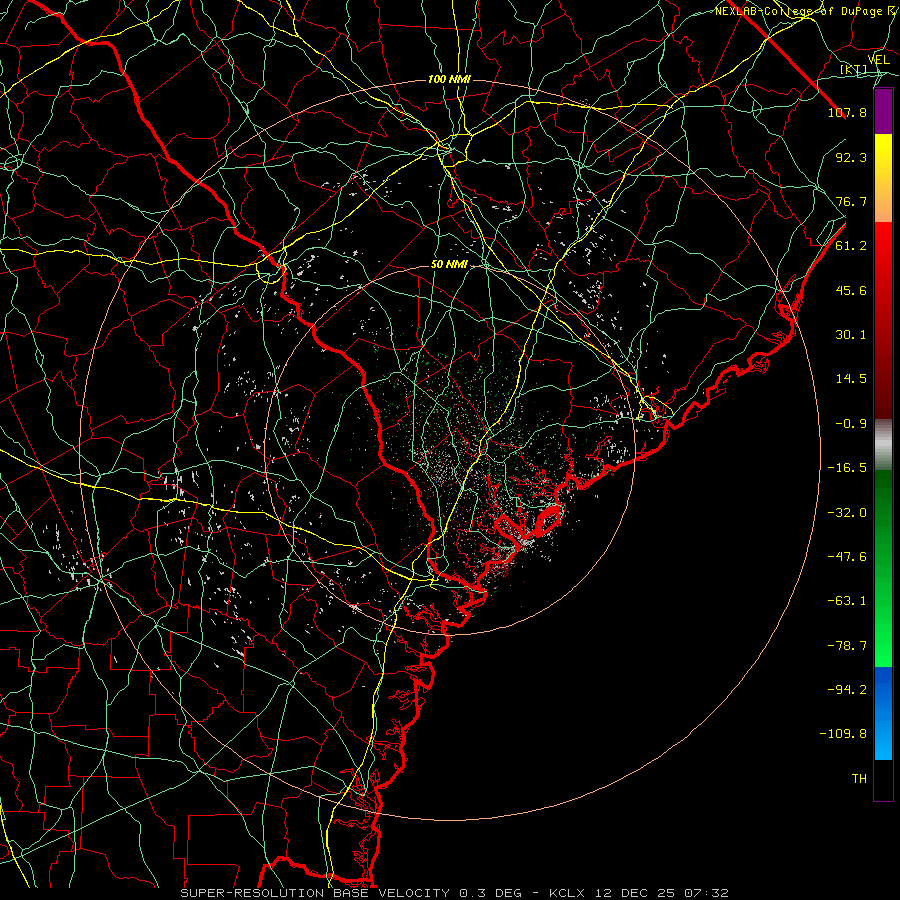This screenshot has height=900, width=900.
Task: Select the 14.5 velocity scale value
Action: [x=851, y=379]
